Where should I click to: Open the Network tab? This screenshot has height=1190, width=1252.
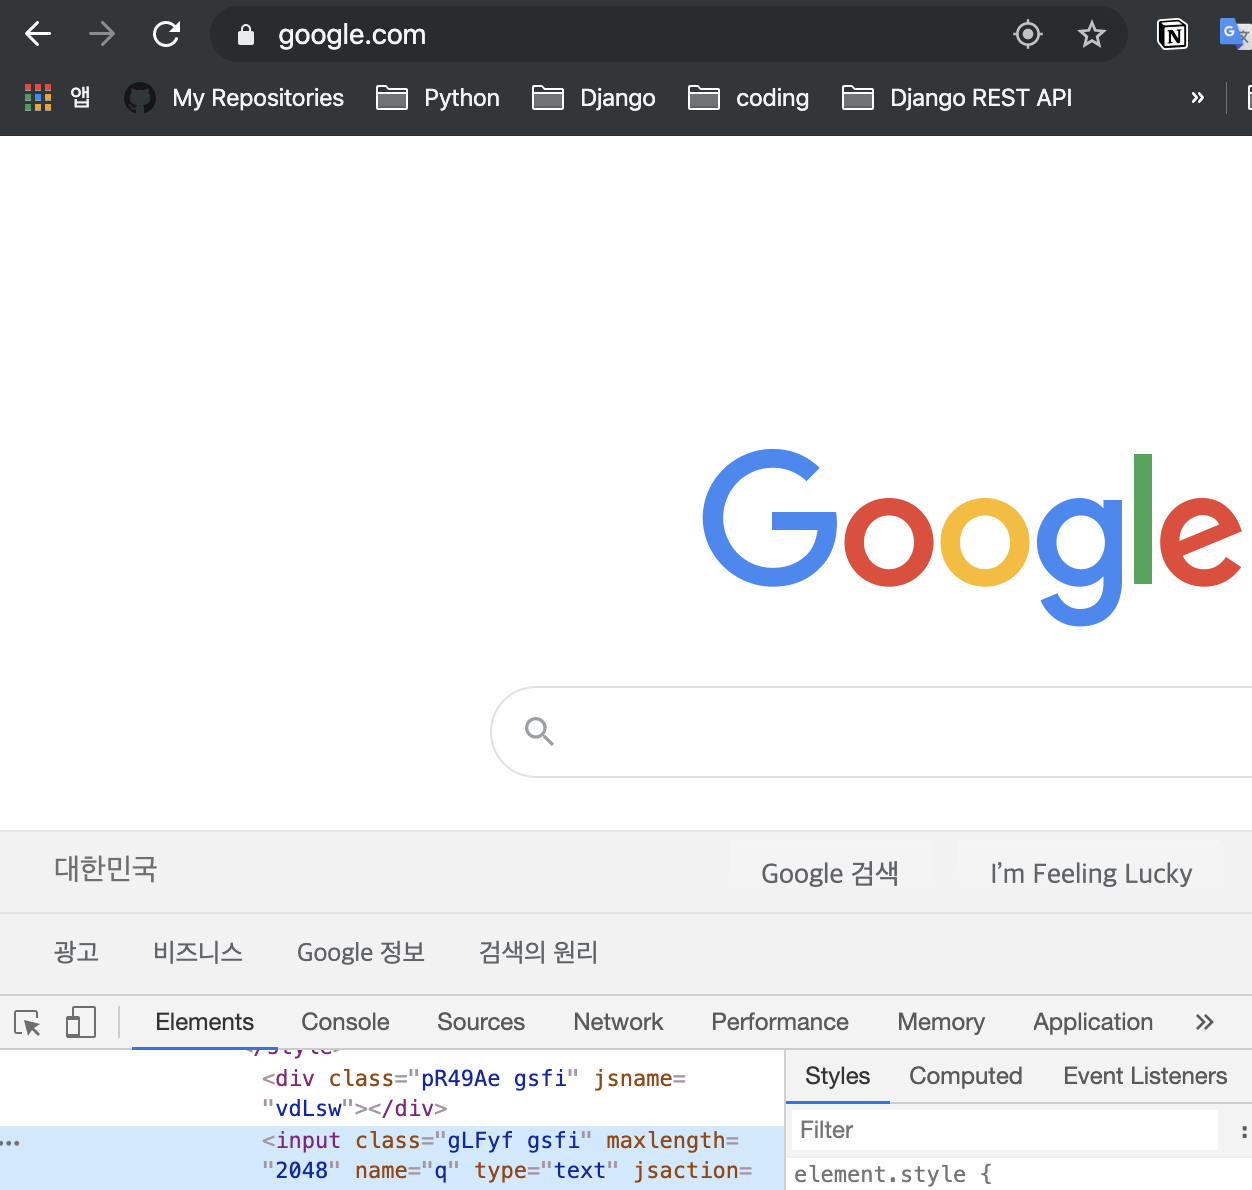point(618,1022)
